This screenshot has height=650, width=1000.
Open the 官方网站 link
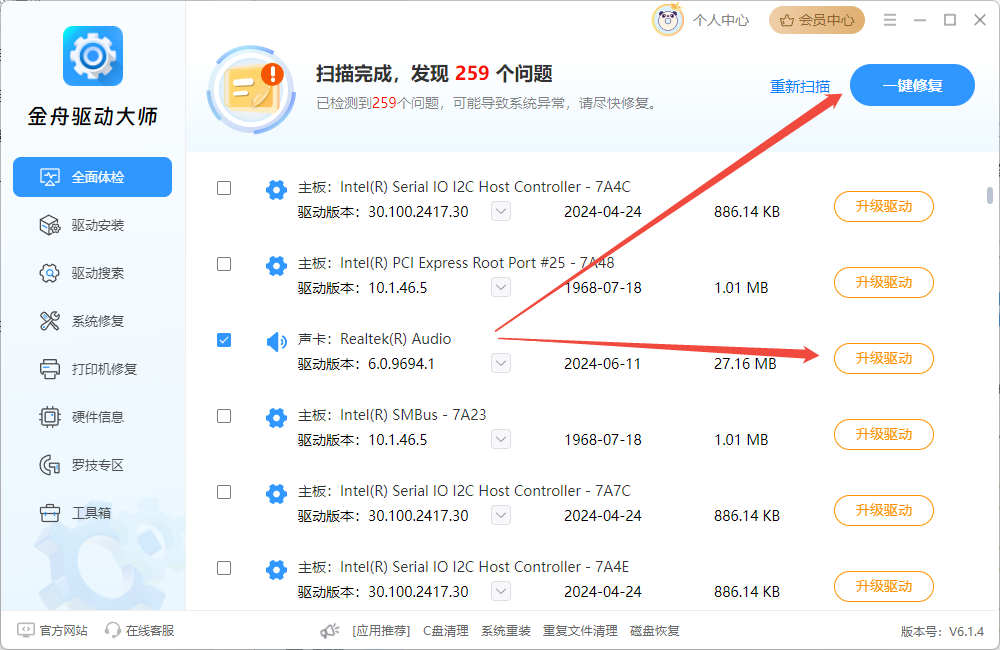(52, 630)
